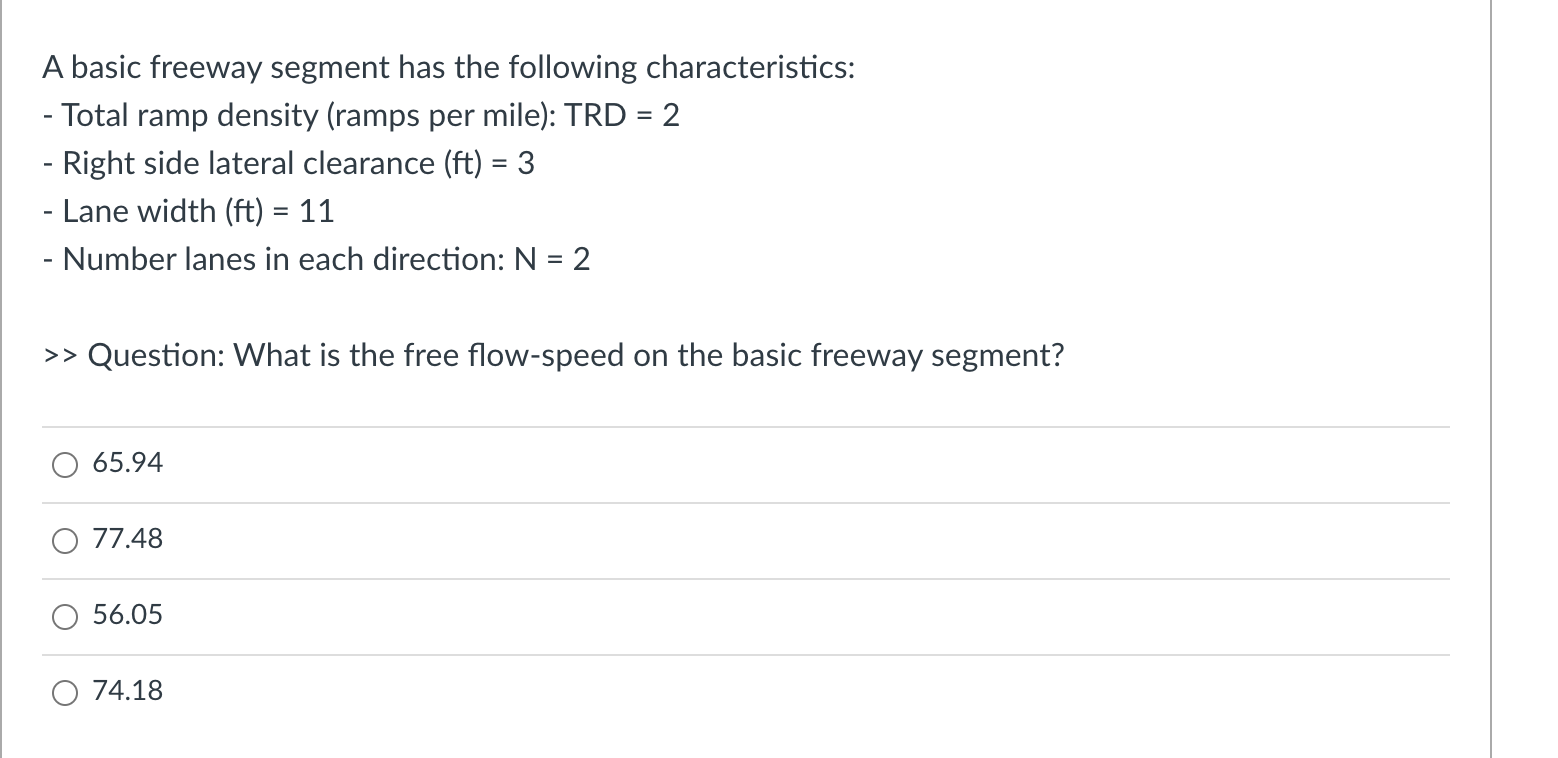Viewport: 1558px width, 758px height.
Task: Select the answer option 65.94
Action: click(x=126, y=463)
